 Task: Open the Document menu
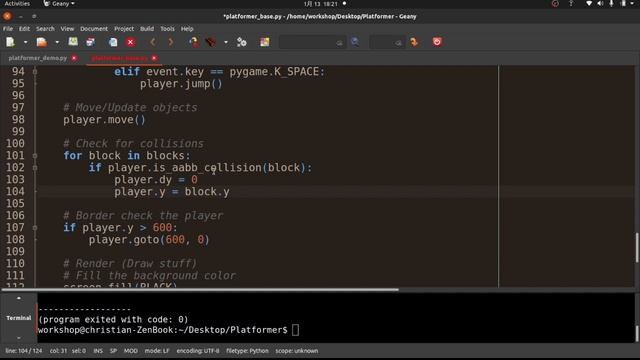[x=94, y=29]
